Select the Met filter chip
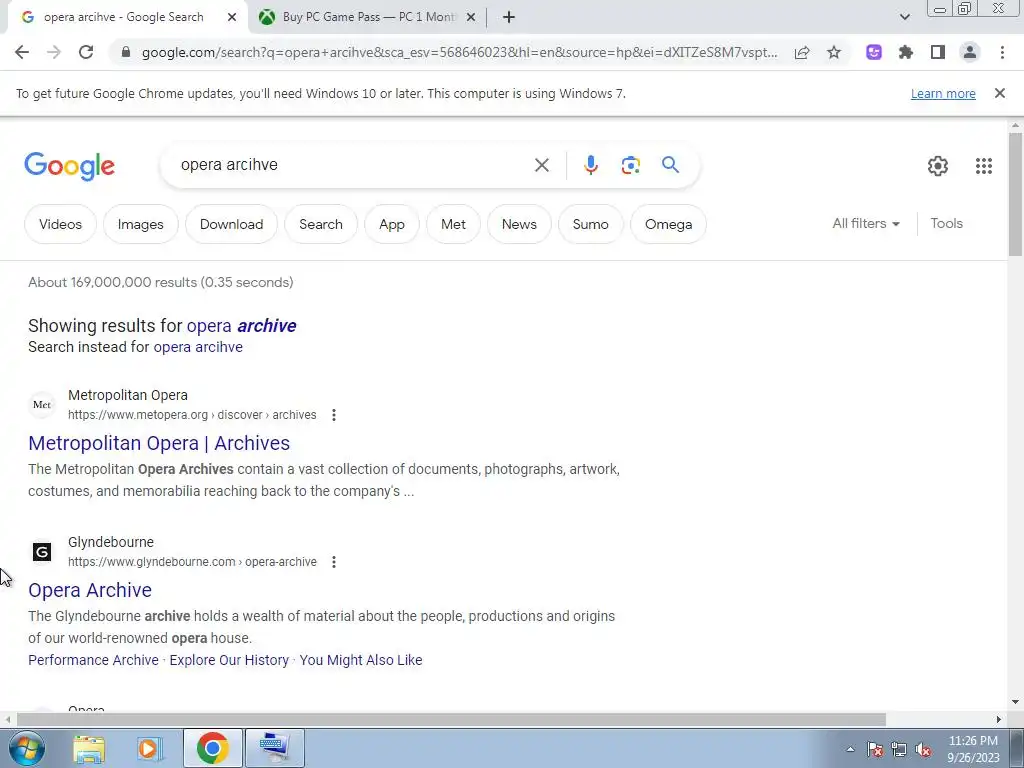Screen dimensions: 1024x768 coord(453,224)
